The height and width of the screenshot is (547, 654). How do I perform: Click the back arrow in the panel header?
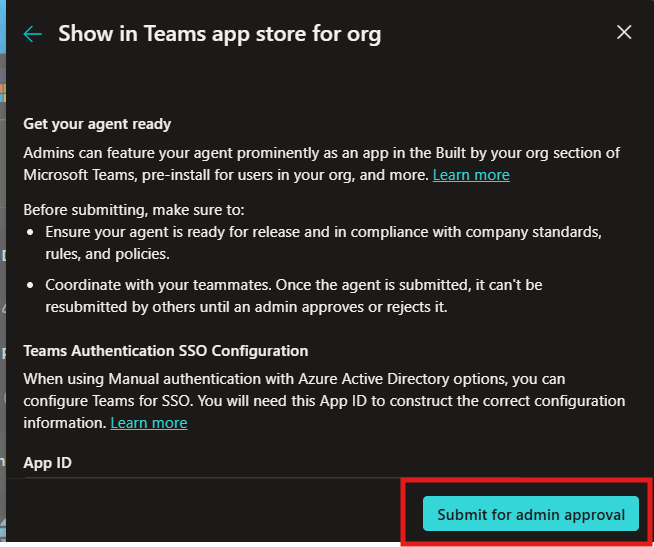click(33, 34)
